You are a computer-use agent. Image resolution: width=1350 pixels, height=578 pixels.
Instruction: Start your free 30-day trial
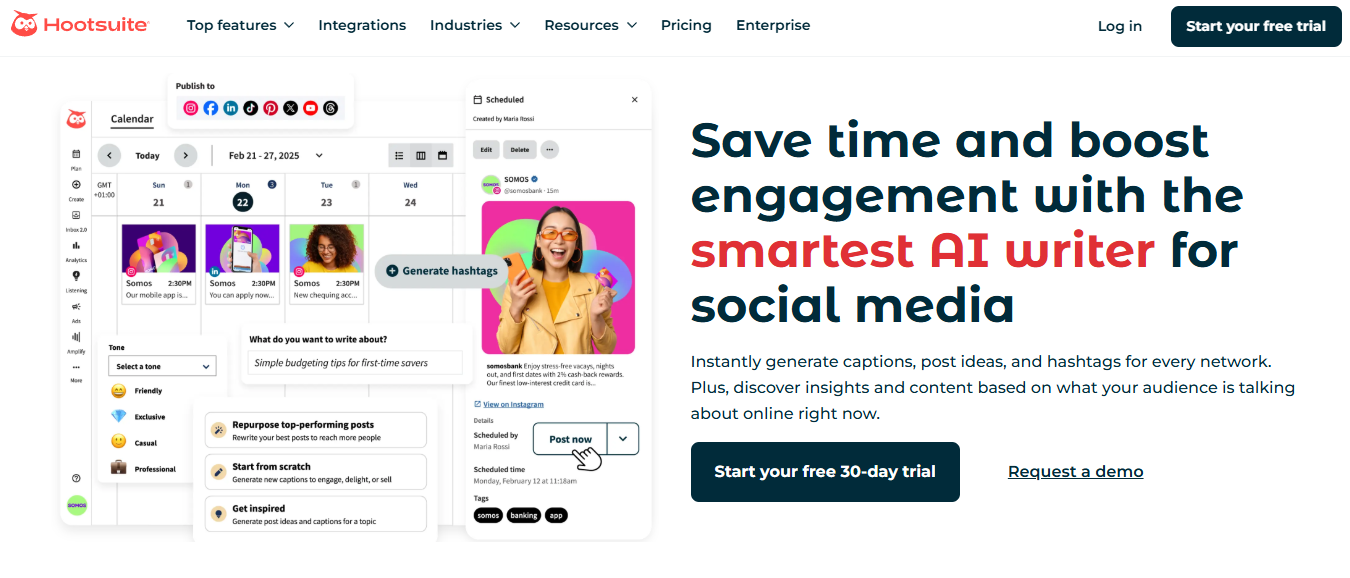point(824,471)
